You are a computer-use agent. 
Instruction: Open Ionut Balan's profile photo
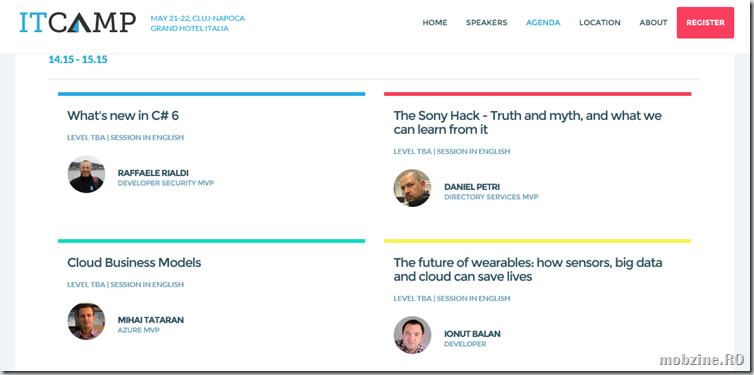coord(412,335)
